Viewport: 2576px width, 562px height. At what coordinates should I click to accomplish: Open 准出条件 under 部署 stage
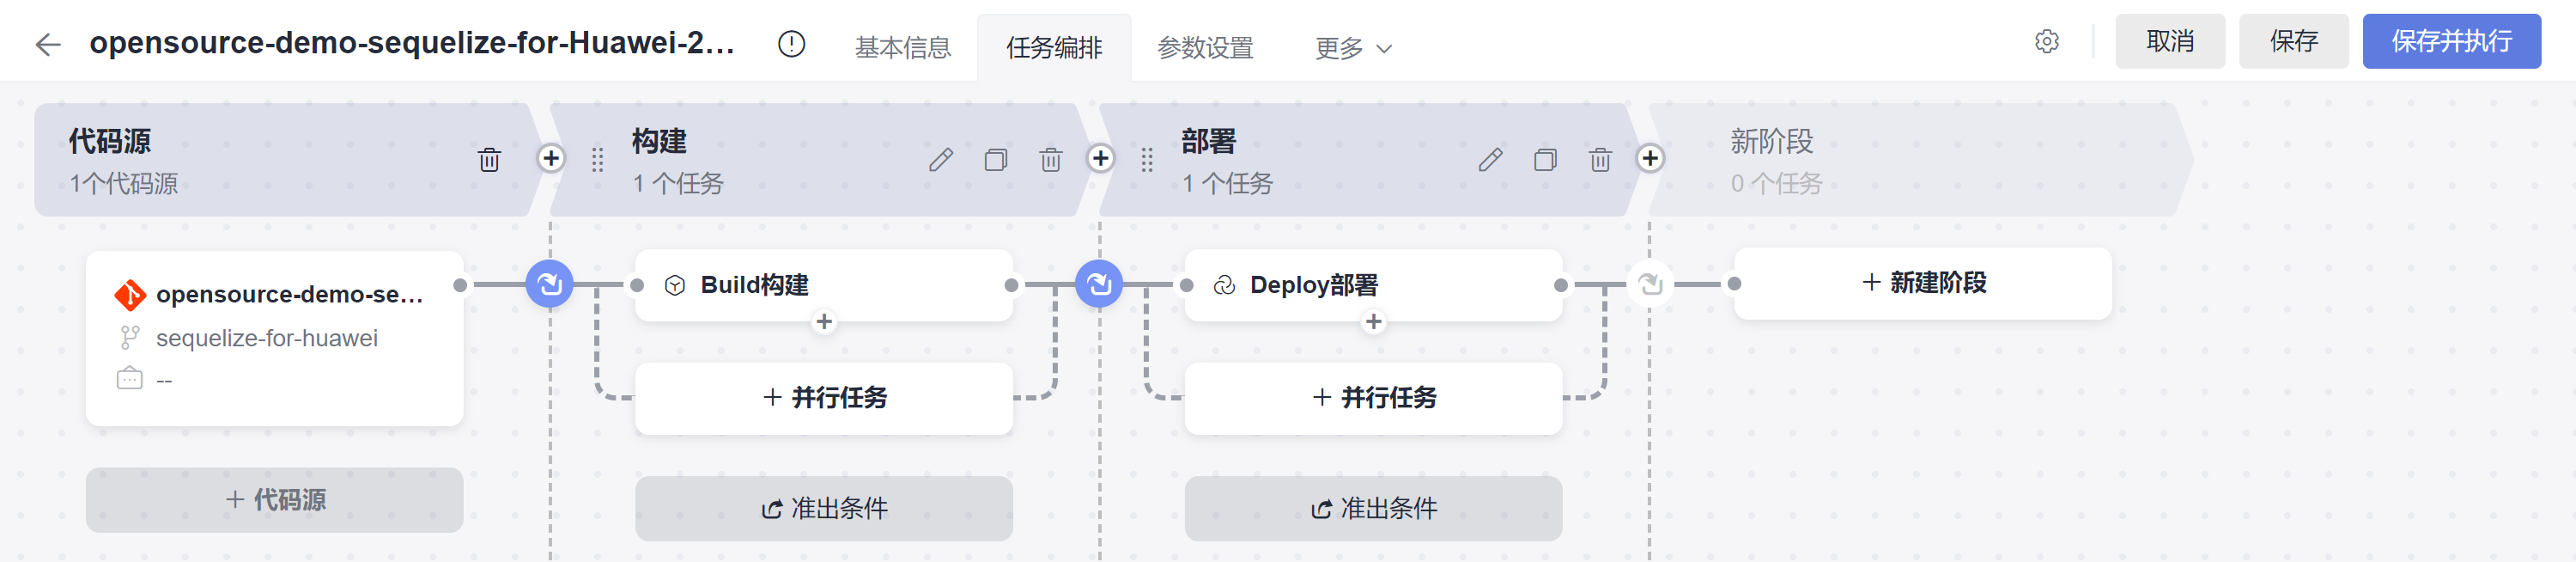(1374, 509)
